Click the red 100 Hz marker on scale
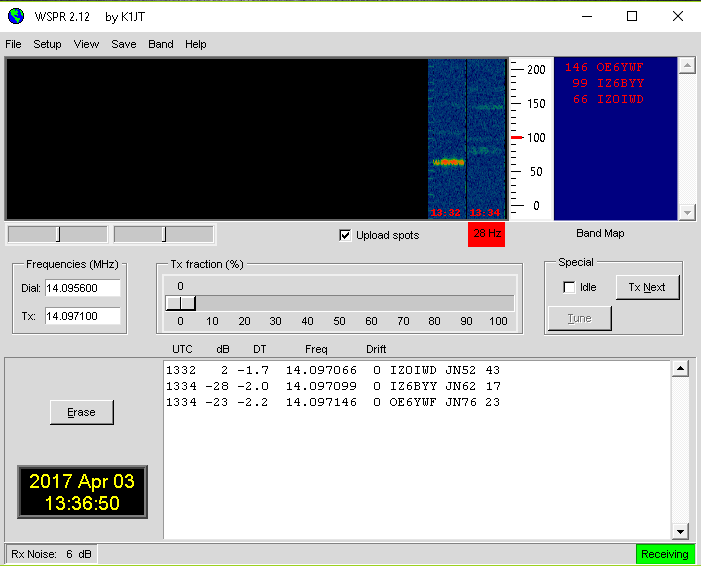This screenshot has width=701, height=568. click(x=517, y=137)
